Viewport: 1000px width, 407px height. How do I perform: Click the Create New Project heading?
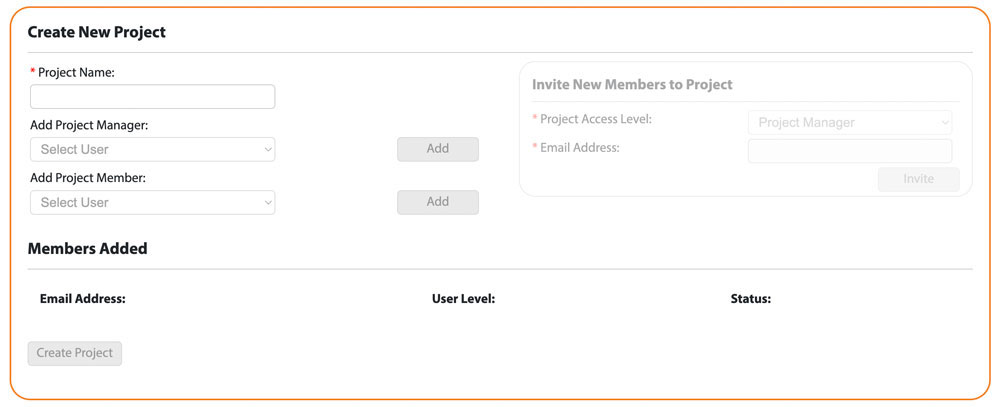(x=96, y=33)
